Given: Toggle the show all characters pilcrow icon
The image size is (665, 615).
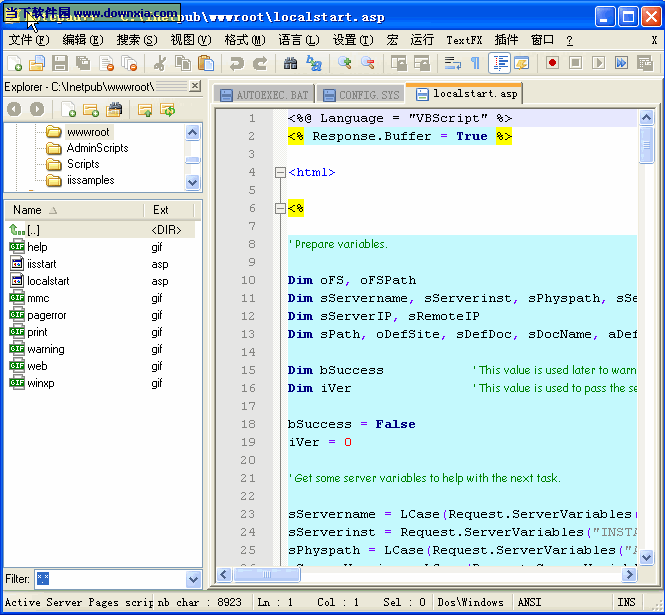Looking at the screenshot, I should tap(475, 63).
